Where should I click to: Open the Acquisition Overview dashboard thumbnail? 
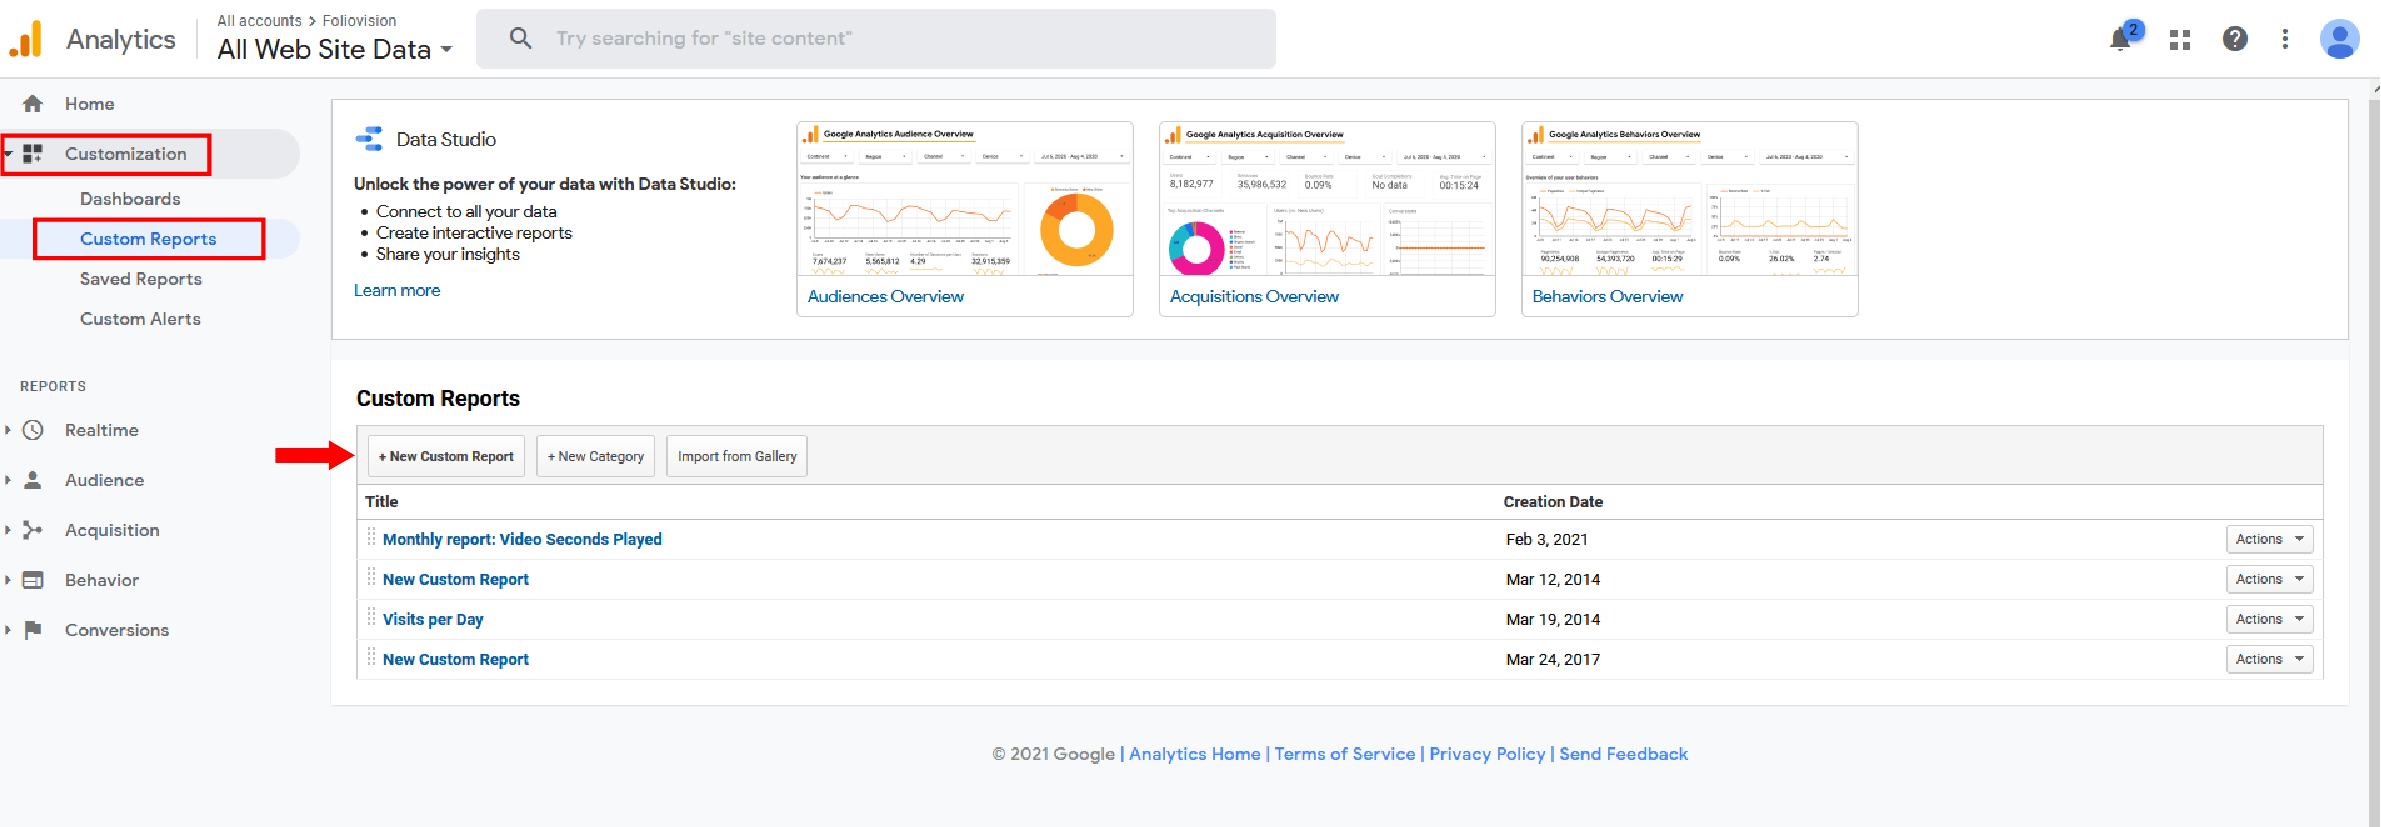[1327, 200]
